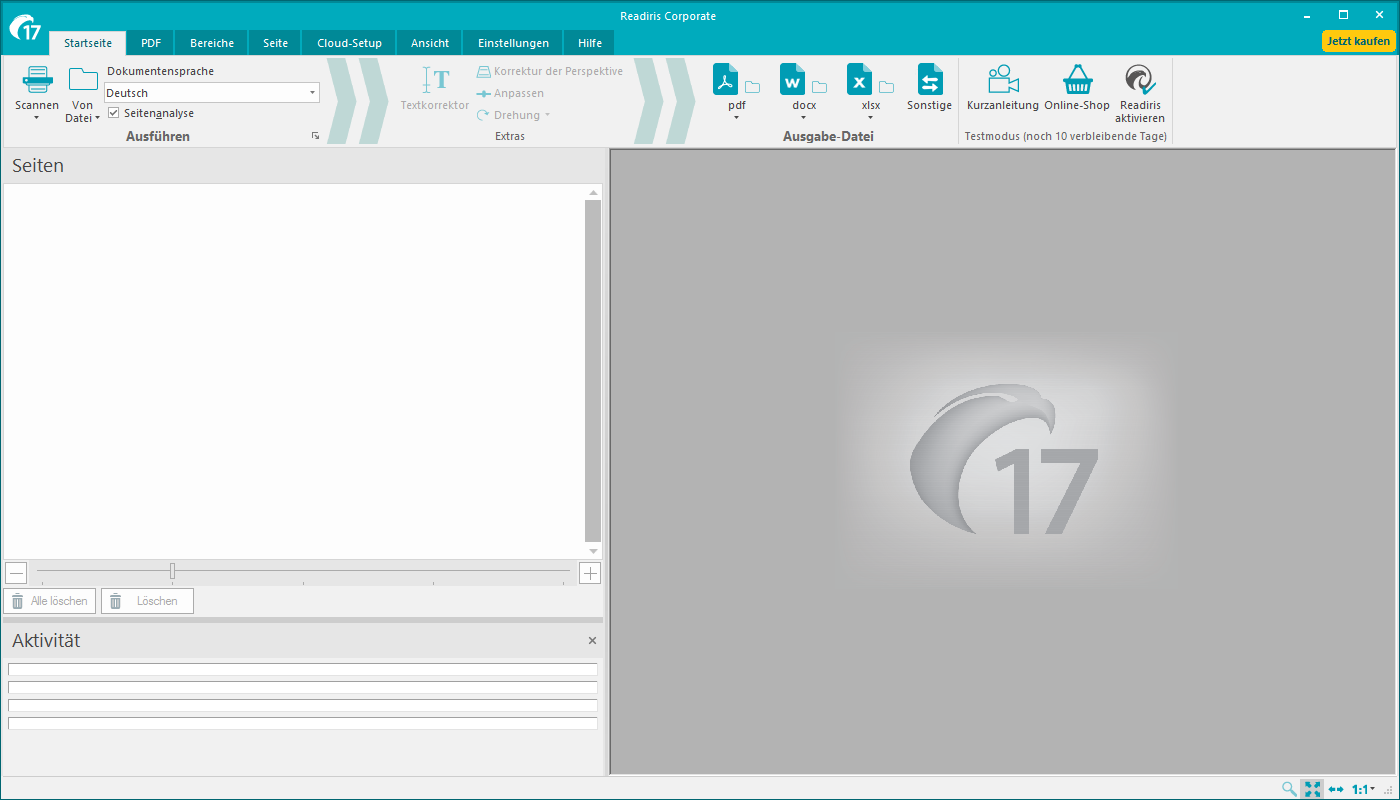Viewport: 1400px width, 800px height.
Task: Open file via Von Datei folder icon
Action: [83, 80]
